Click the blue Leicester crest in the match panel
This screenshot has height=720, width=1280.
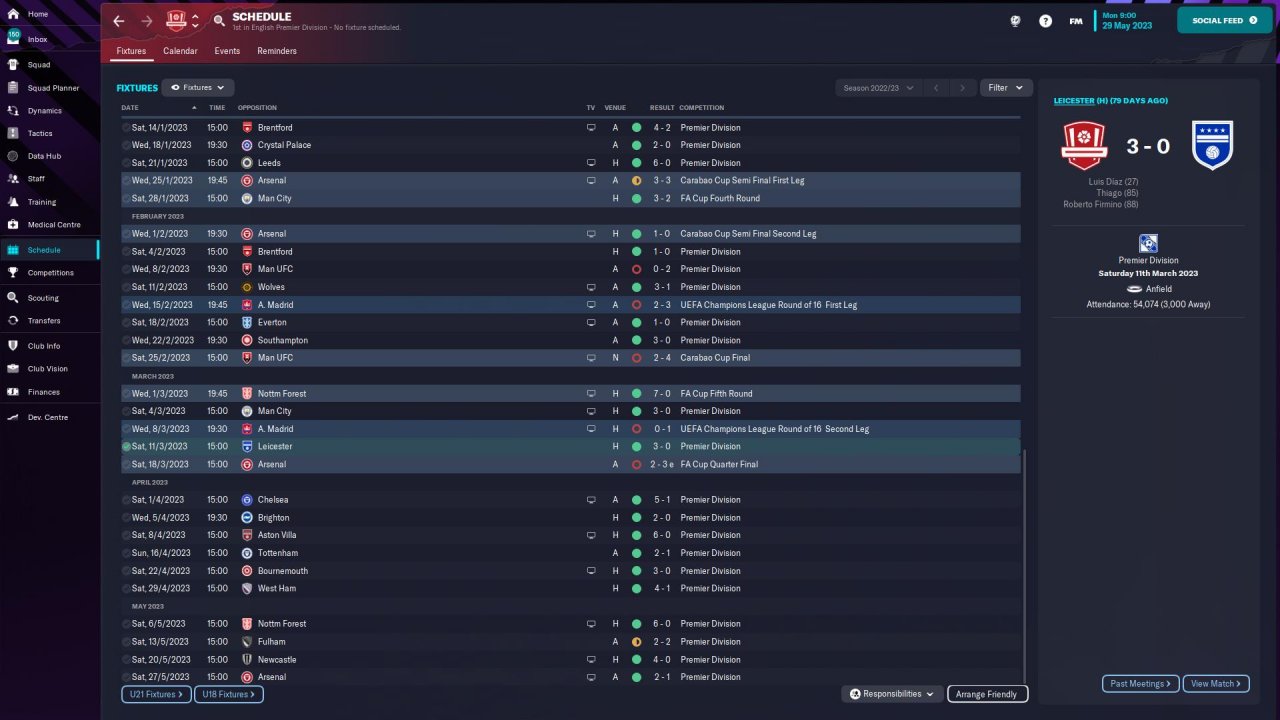coord(1212,146)
